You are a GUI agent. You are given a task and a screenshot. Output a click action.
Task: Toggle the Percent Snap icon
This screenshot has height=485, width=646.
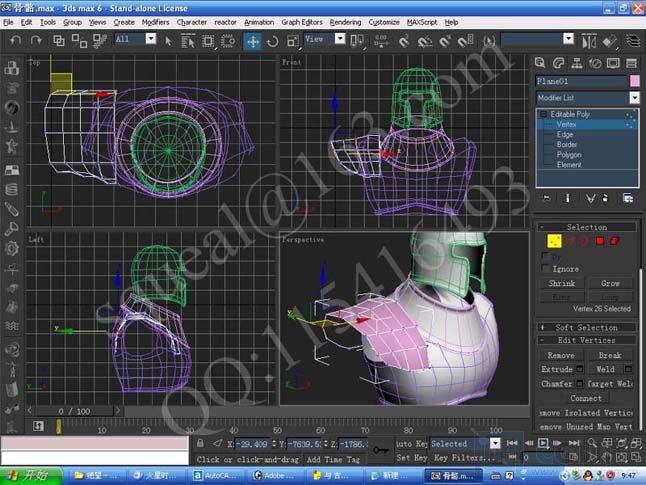(445, 41)
